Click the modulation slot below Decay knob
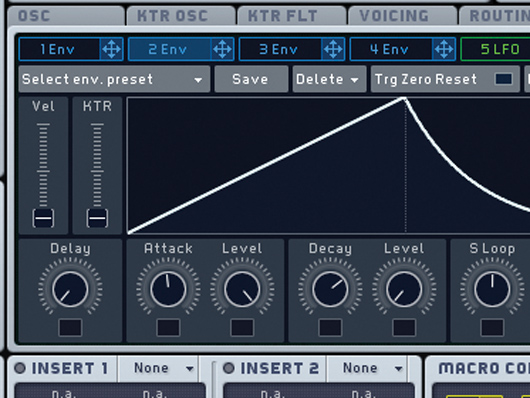530x398 pixels. point(330,327)
